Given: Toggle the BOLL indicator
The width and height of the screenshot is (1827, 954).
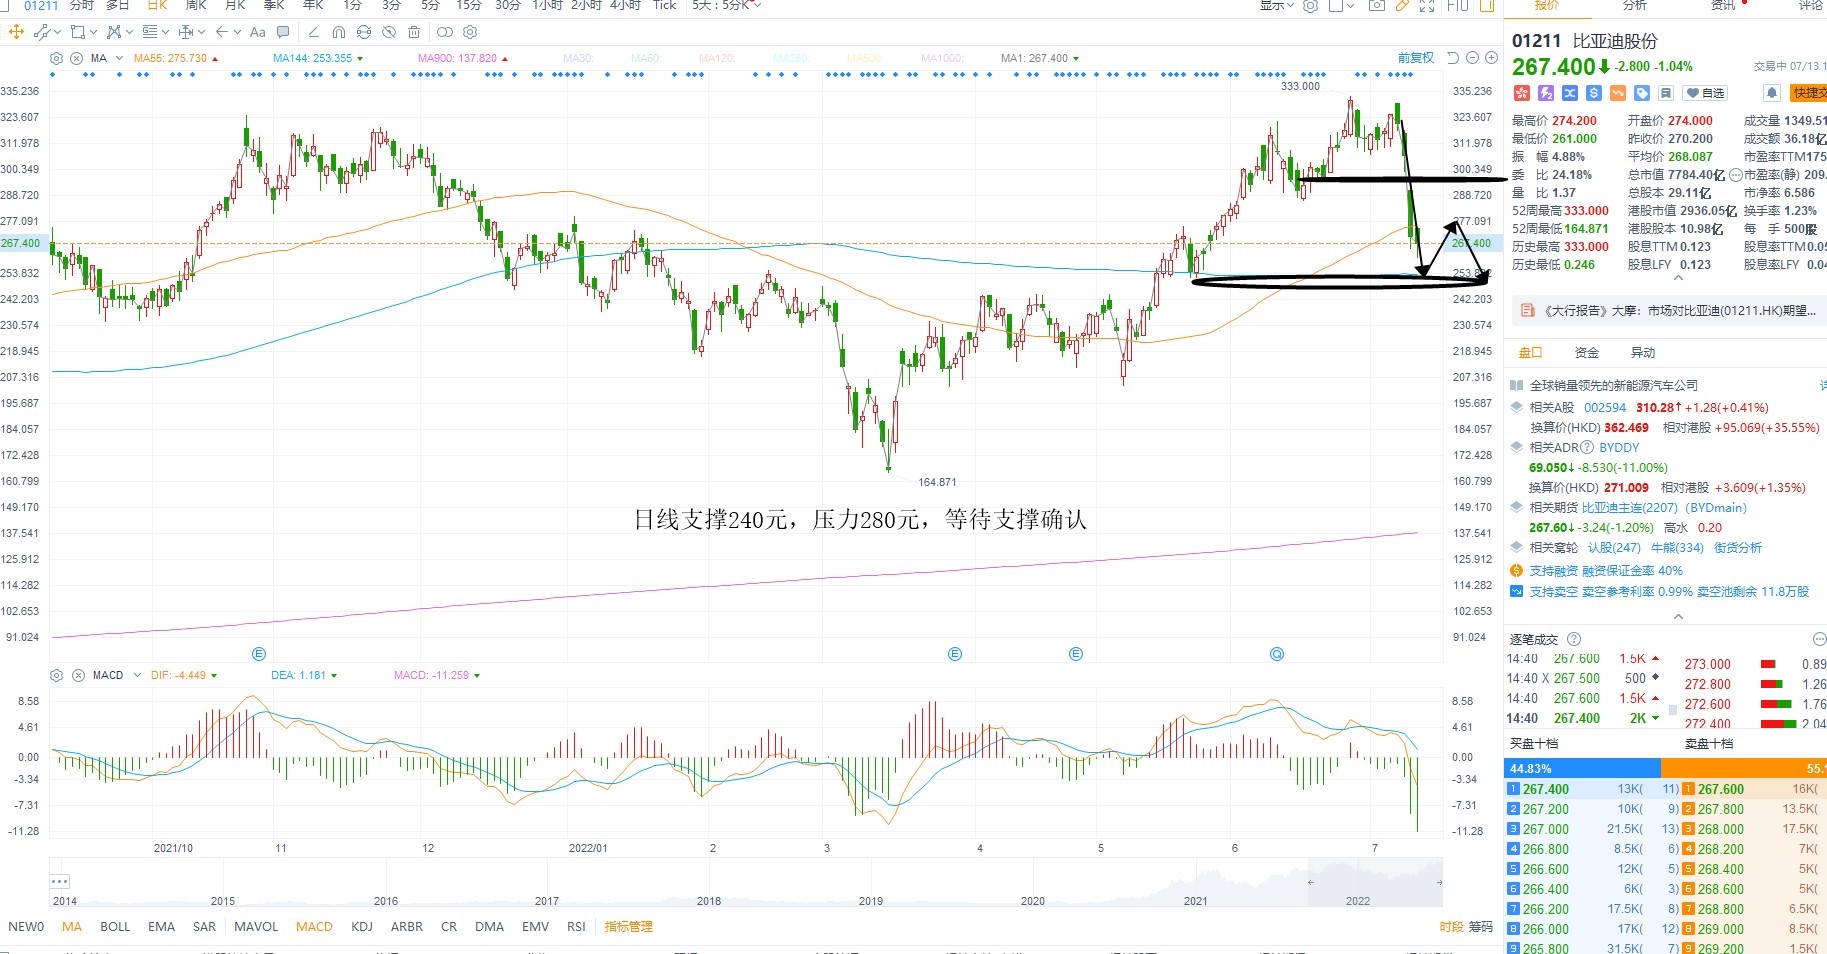Looking at the screenshot, I should tap(115, 927).
